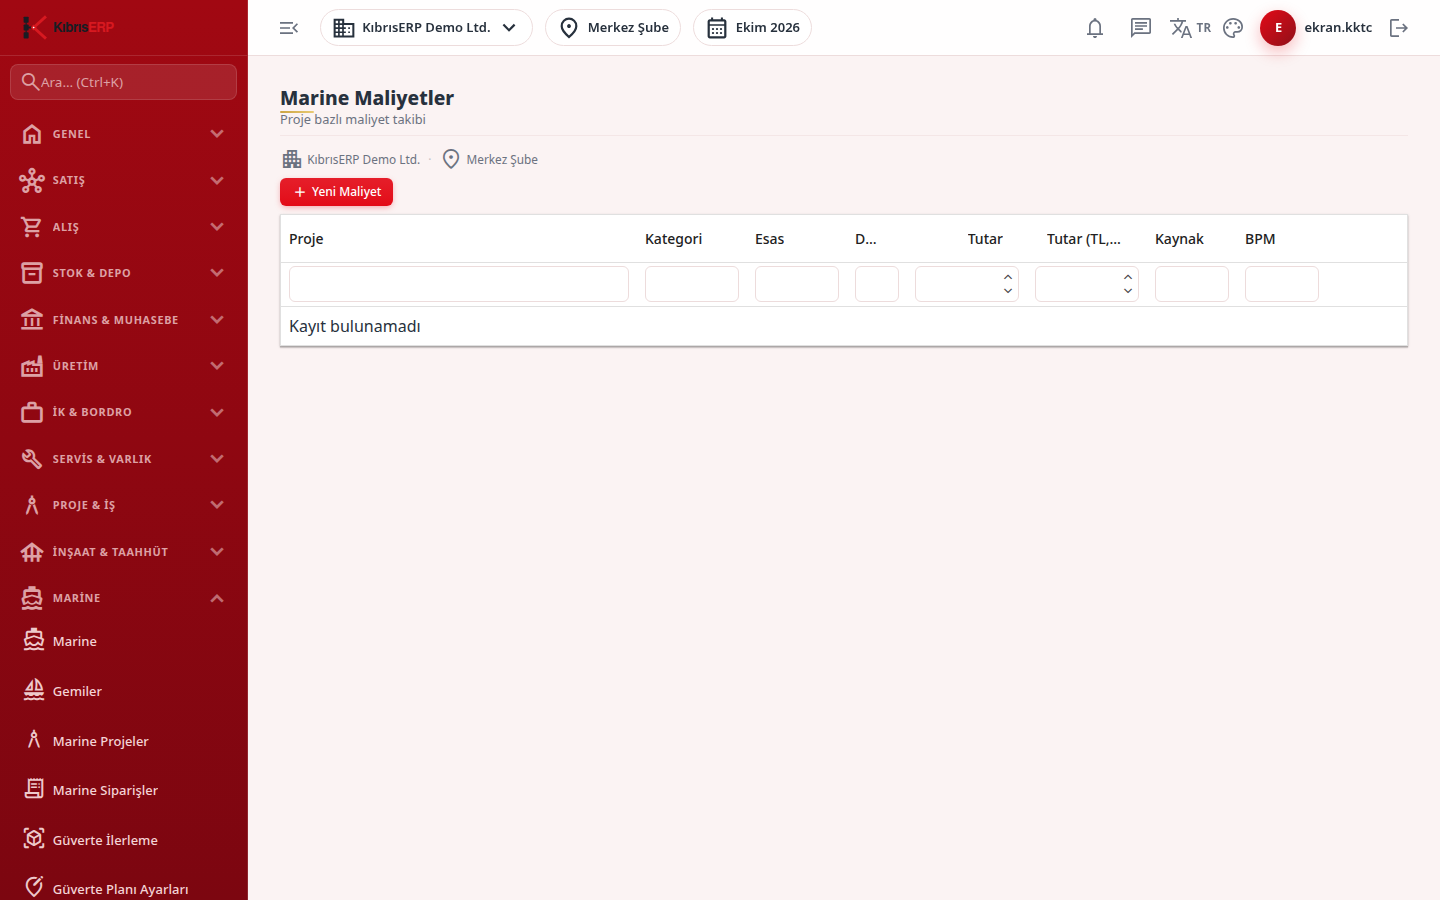This screenshot has width=1440, height=900.
Task: Expand PROJE & İŞ section
Action: [x=124, y=505]
